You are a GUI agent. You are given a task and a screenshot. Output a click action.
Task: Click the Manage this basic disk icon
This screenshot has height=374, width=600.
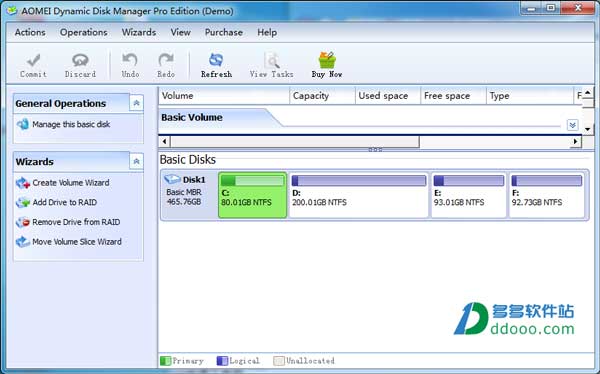point(23,124)
